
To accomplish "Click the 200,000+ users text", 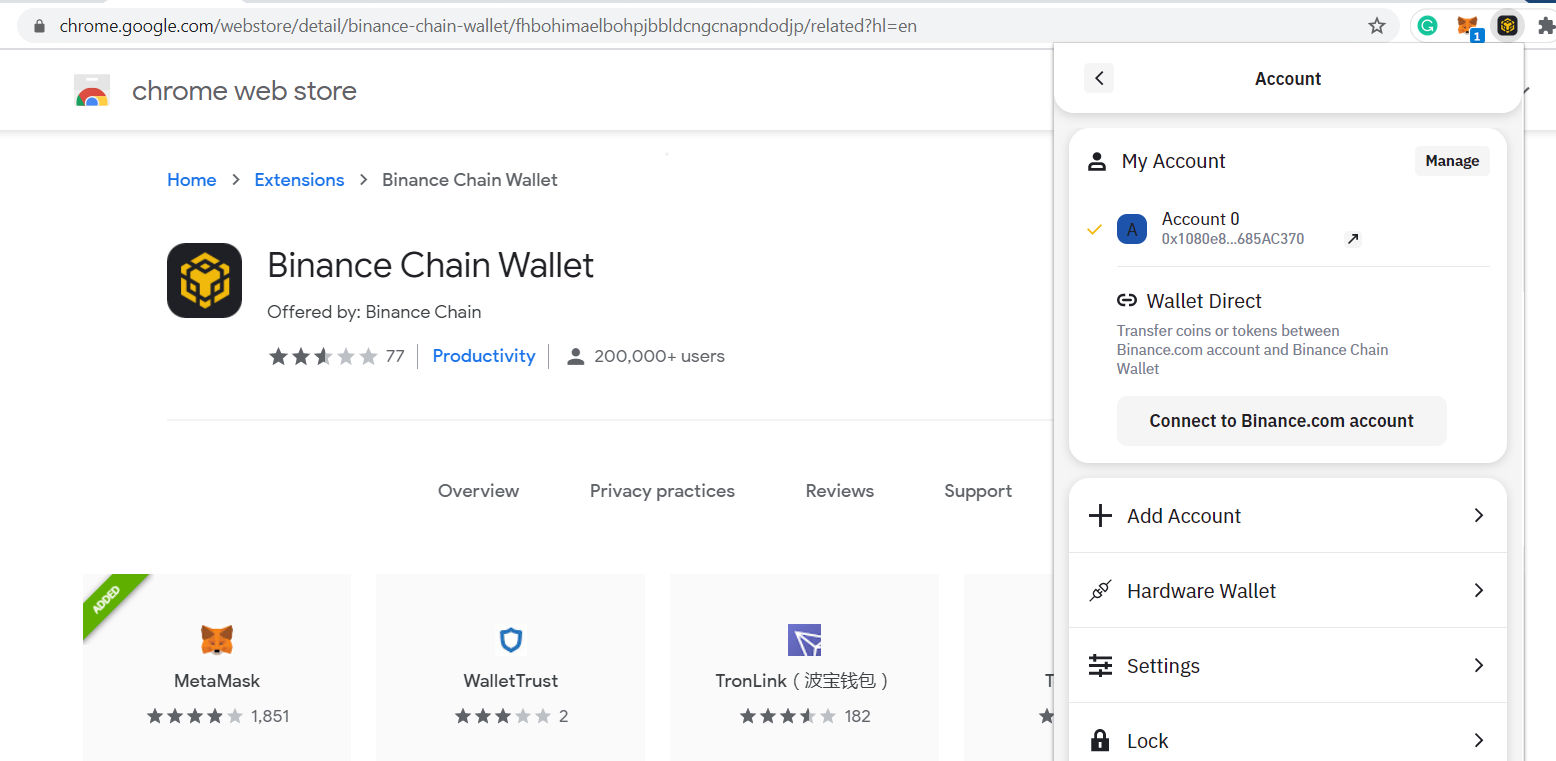I will pyautogui.click(x=659, y=356).
